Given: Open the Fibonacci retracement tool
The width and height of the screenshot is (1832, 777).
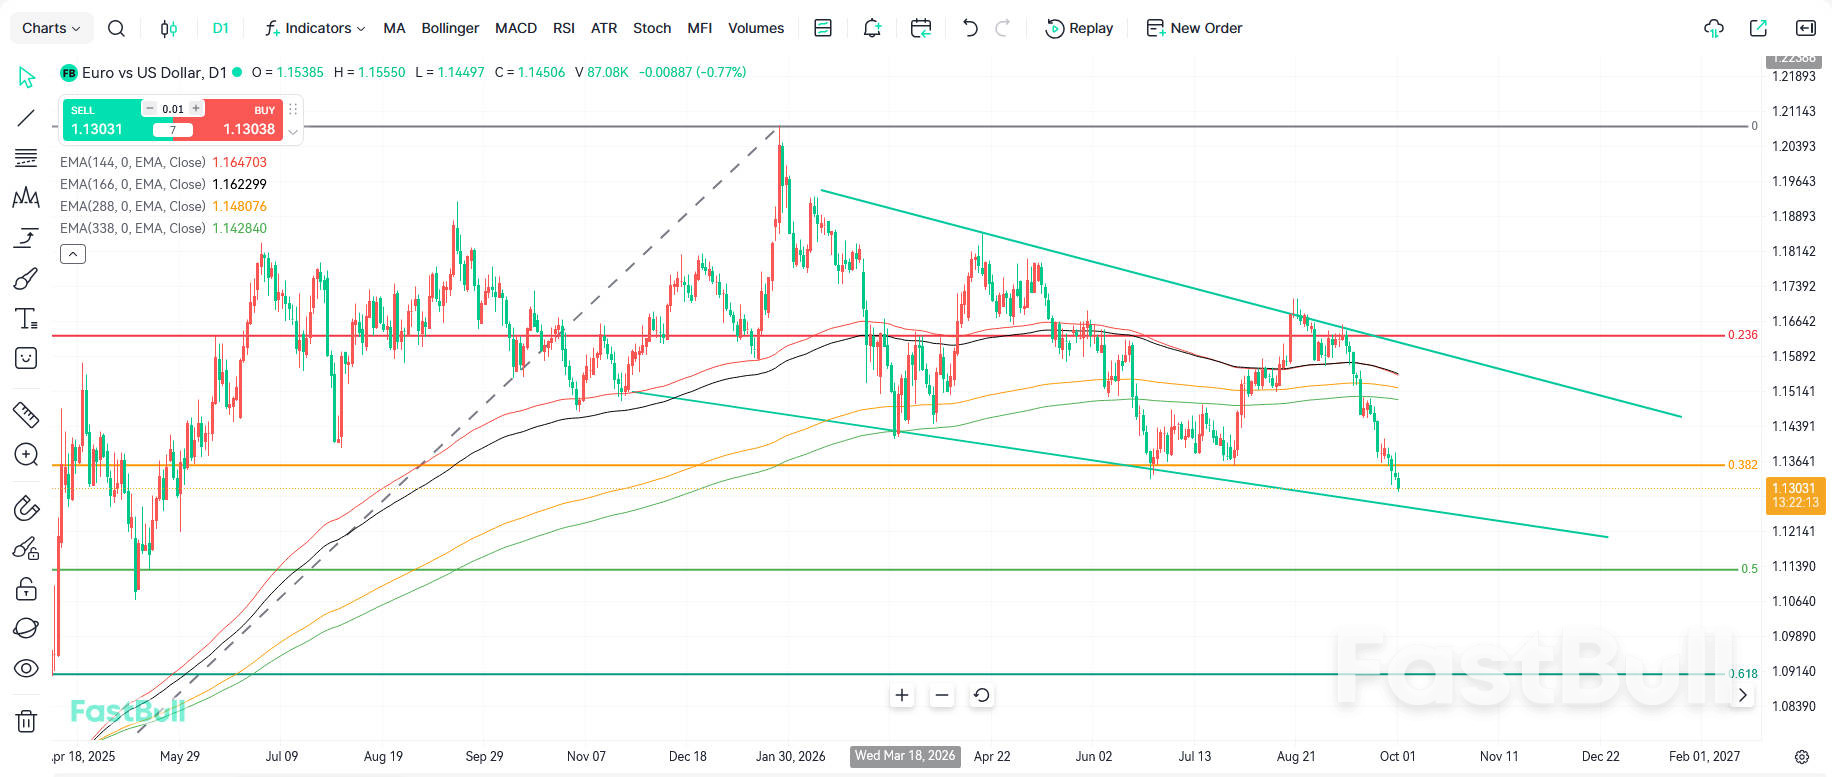Looking at the screenshot, I should 26,158.
